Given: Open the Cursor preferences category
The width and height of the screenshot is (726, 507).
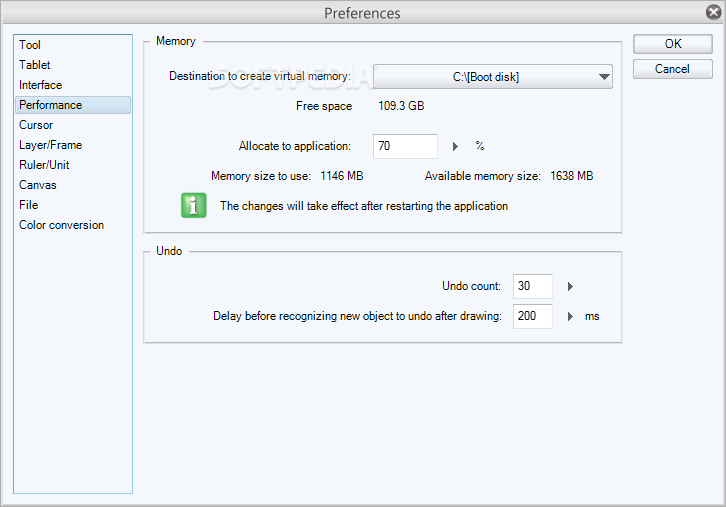Looking at the screenshot, I should 73,125.
